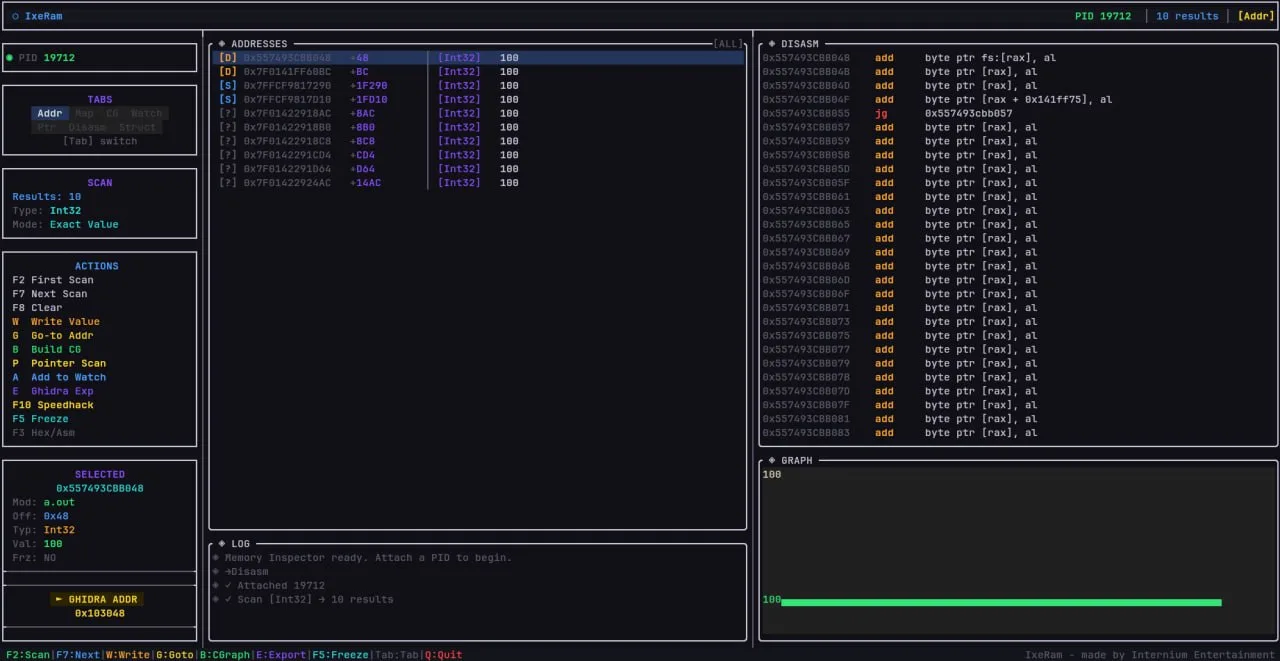
Task: Click the module name a.out
Action: click(x=60, y=502)
